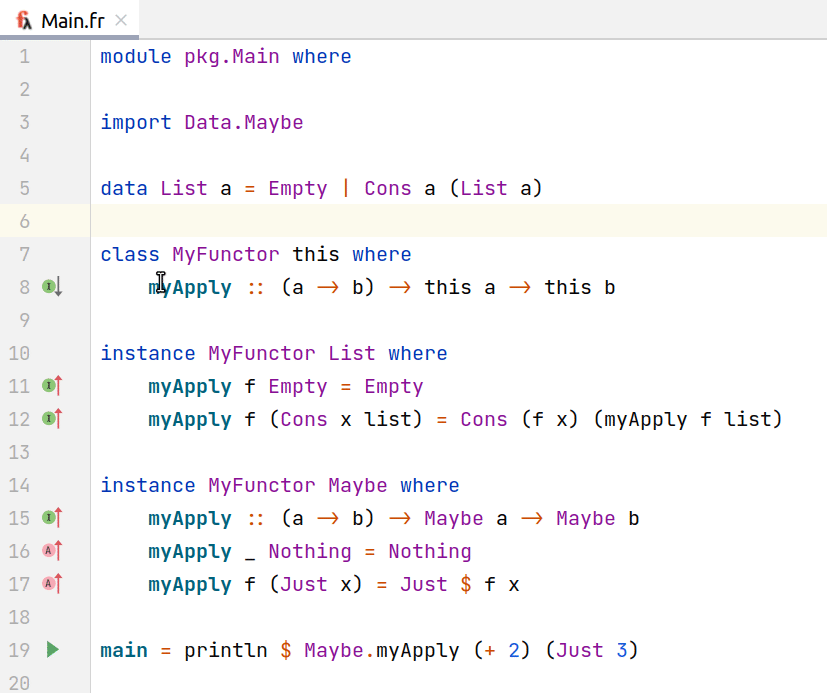
Task: Click 'Empty' constructor on line 5
Action: [x=297, y=188]
